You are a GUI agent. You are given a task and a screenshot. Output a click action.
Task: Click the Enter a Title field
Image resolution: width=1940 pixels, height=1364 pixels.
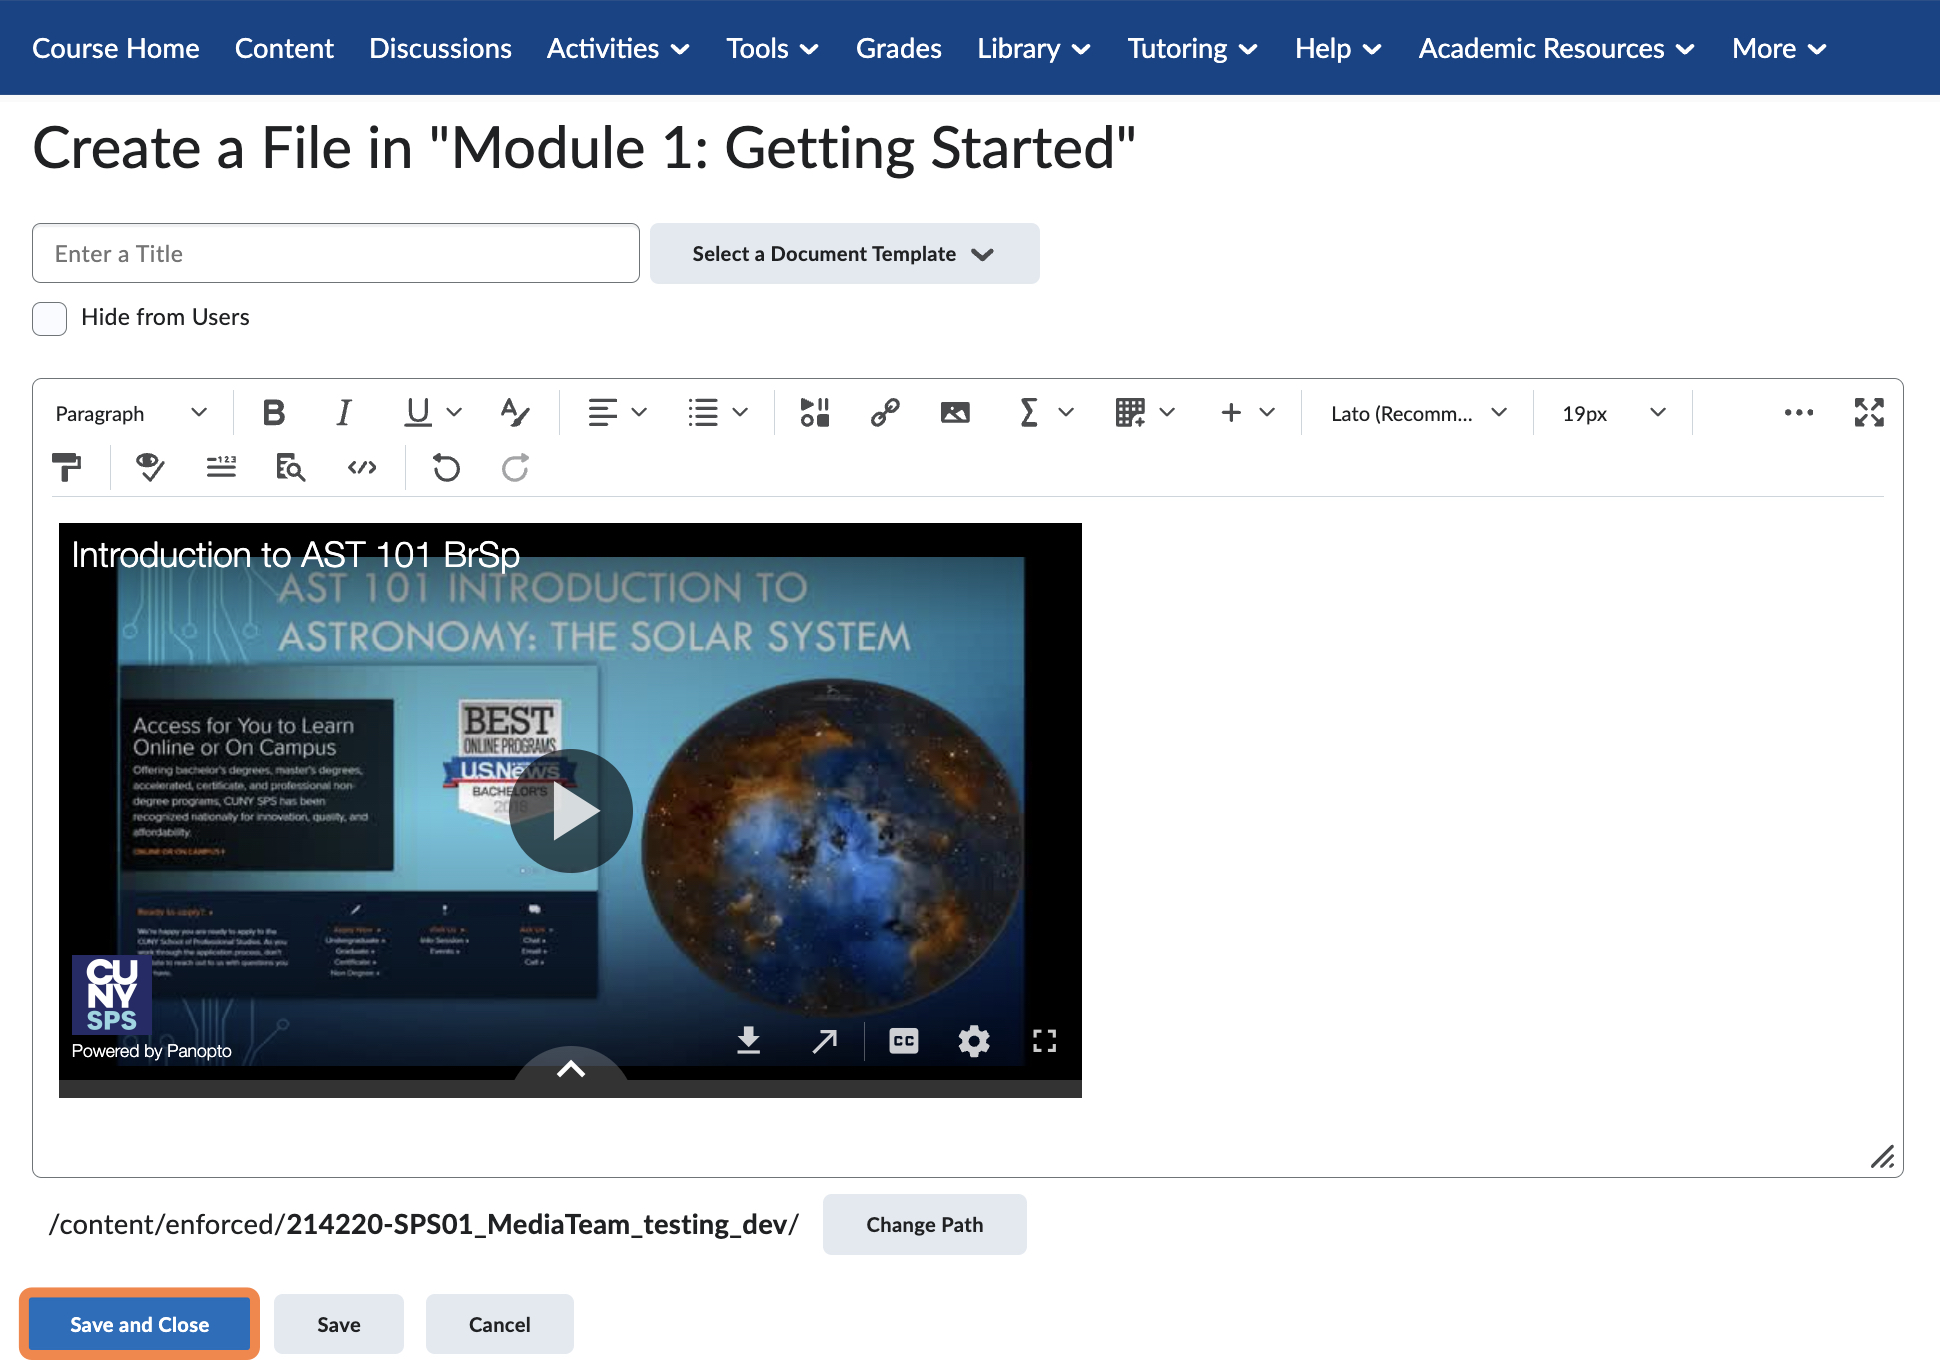[335, 253]
